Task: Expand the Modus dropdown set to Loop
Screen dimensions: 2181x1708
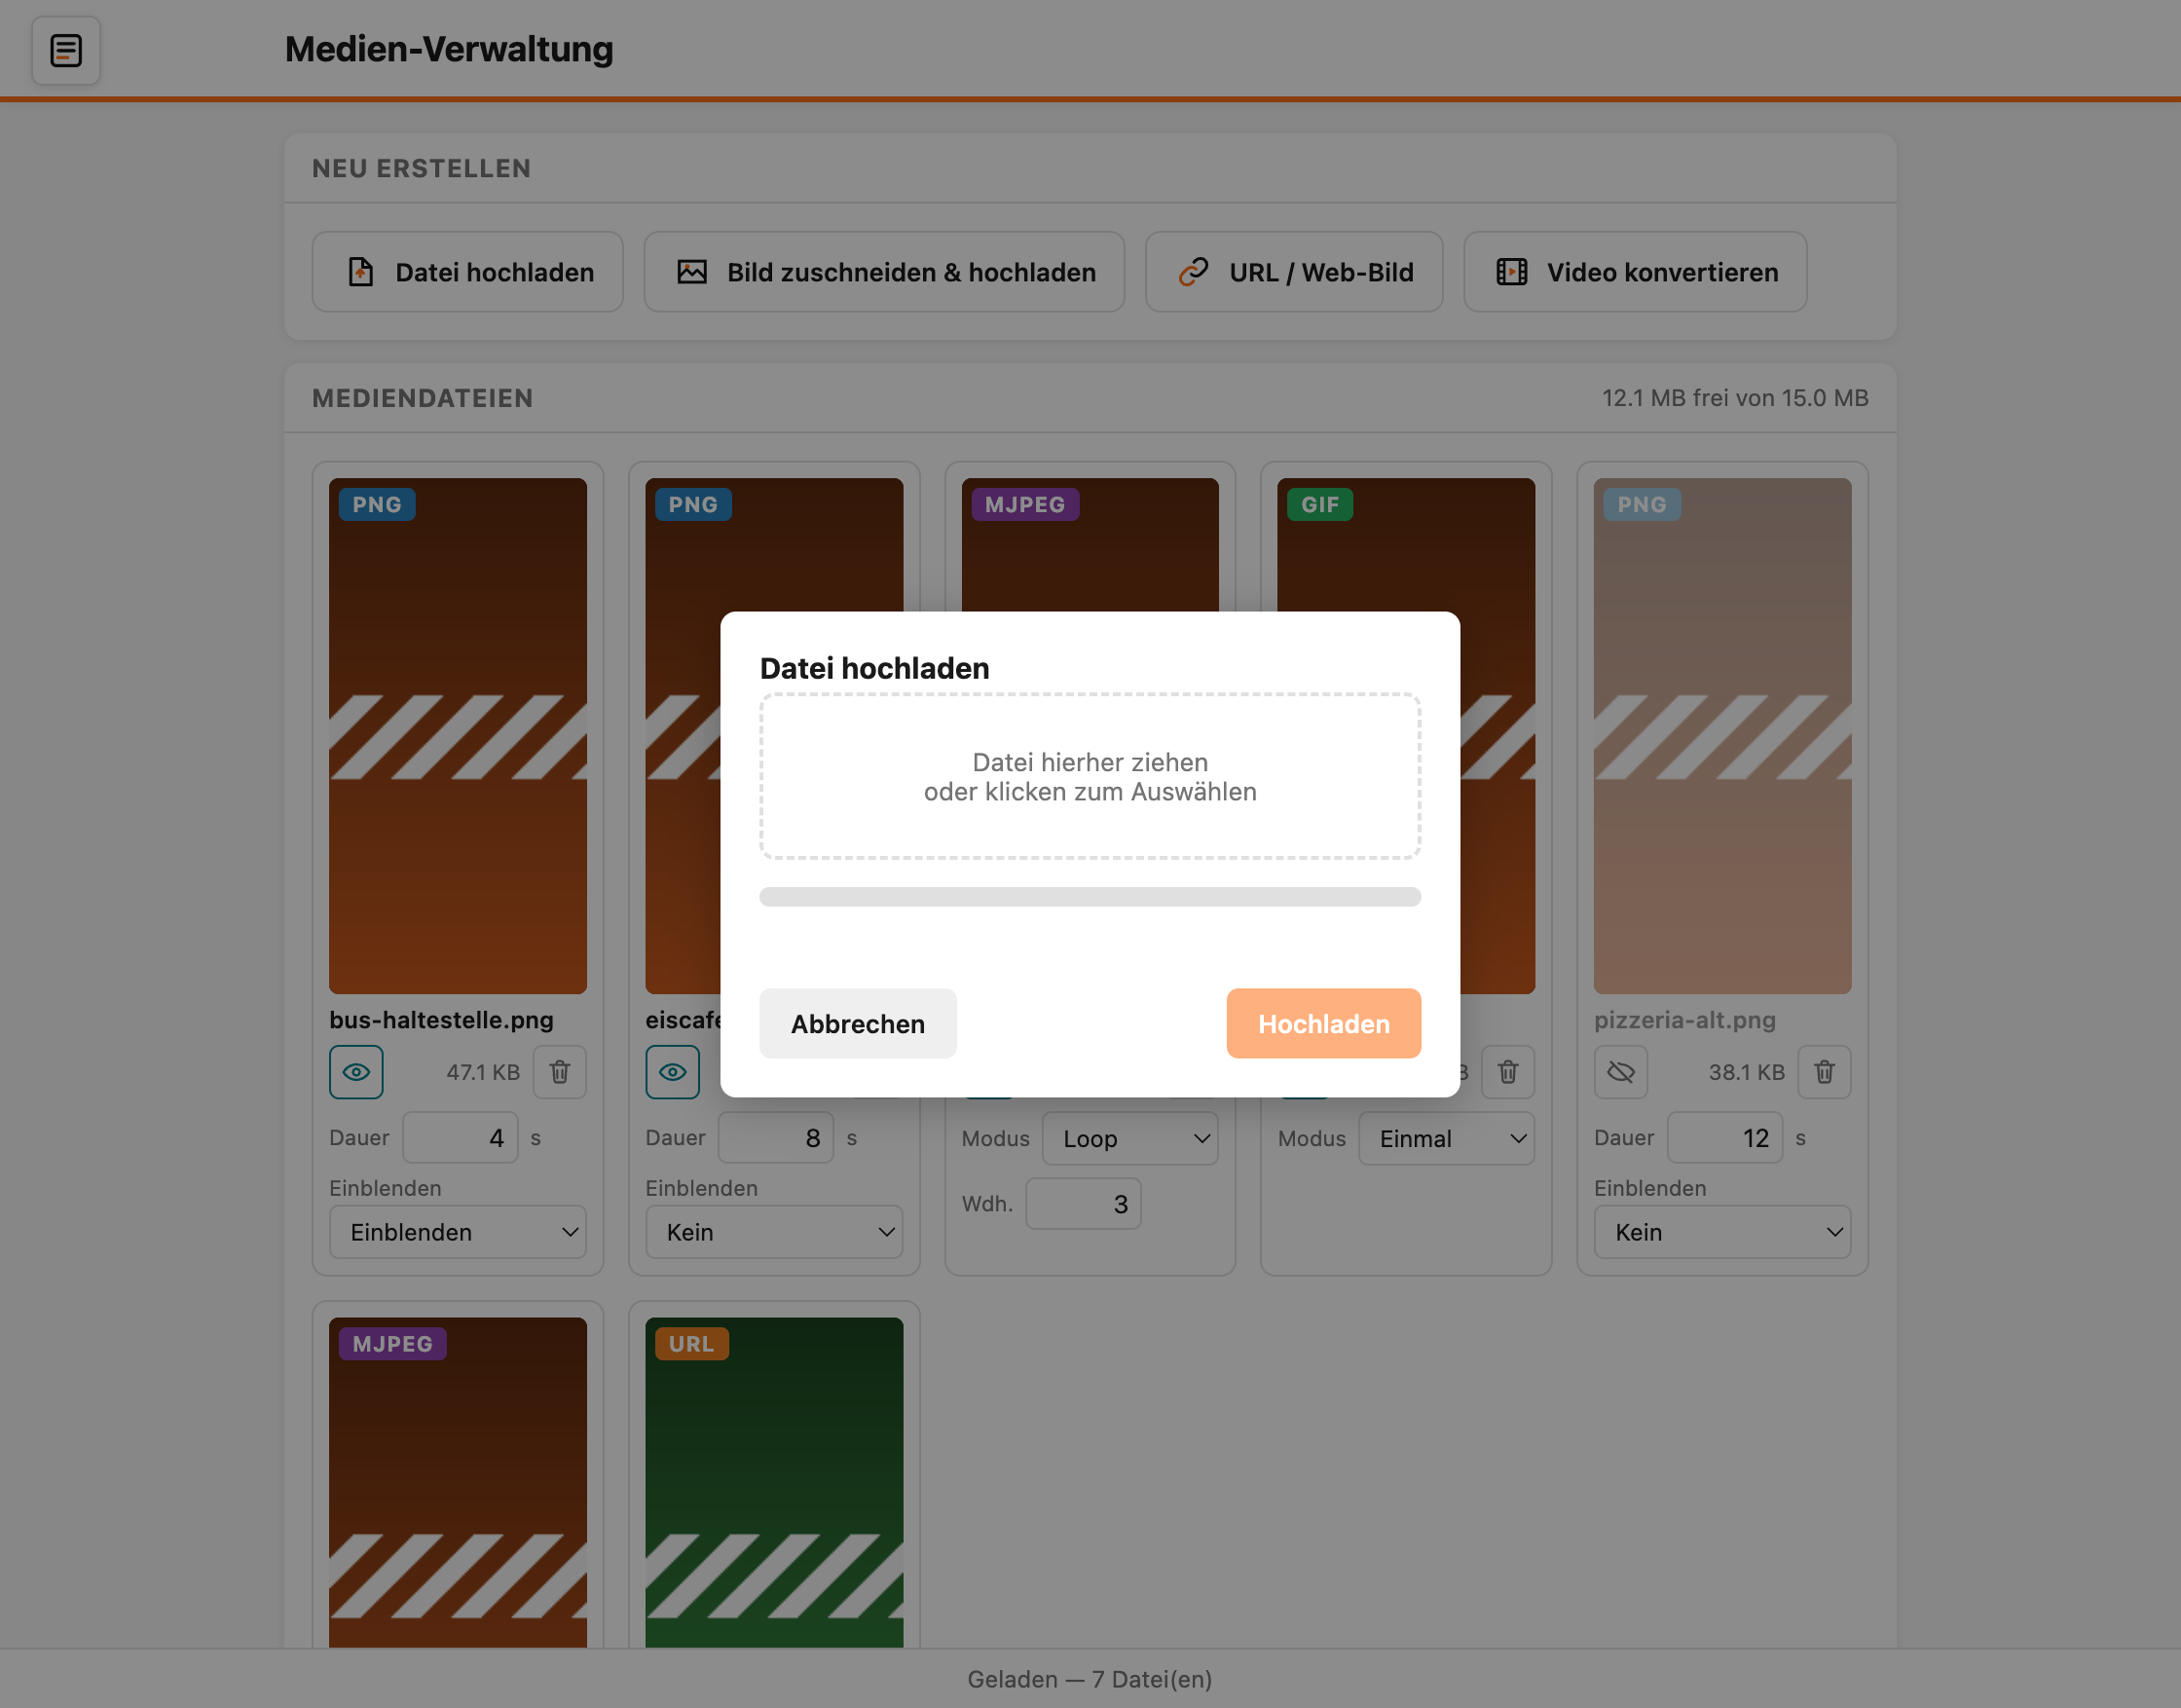Action: (x=1130, y=1139)
